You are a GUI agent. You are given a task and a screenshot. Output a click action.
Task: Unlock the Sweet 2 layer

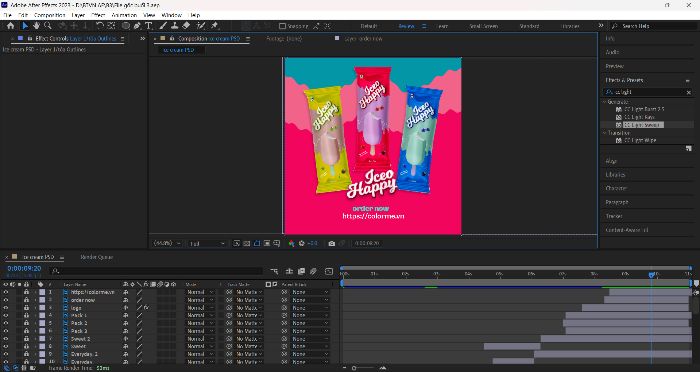click(27, 339)
